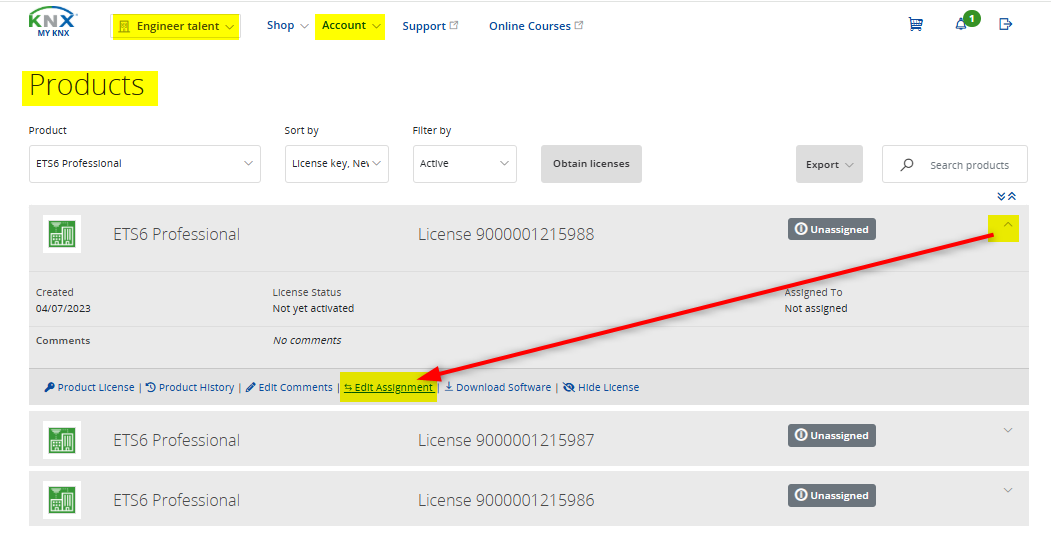This screenshot has height=548, width=1051.
Task: Open the Export dropdown button
Action: click(829, 164)
